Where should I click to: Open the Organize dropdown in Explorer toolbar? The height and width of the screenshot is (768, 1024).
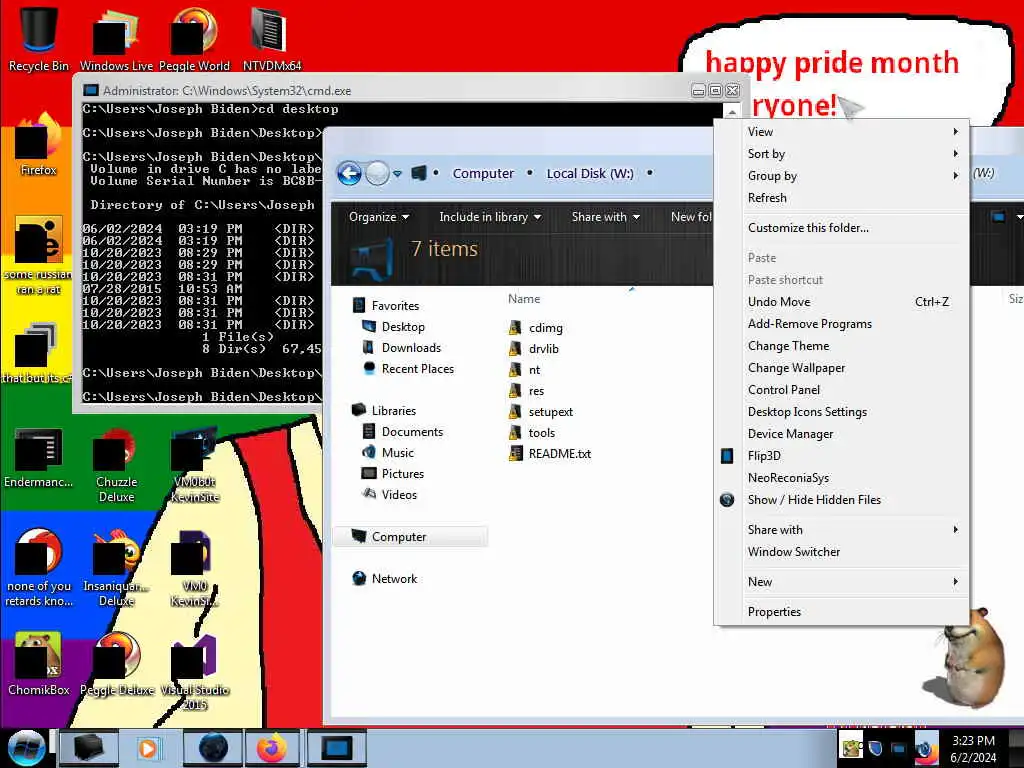click(379, 217)
